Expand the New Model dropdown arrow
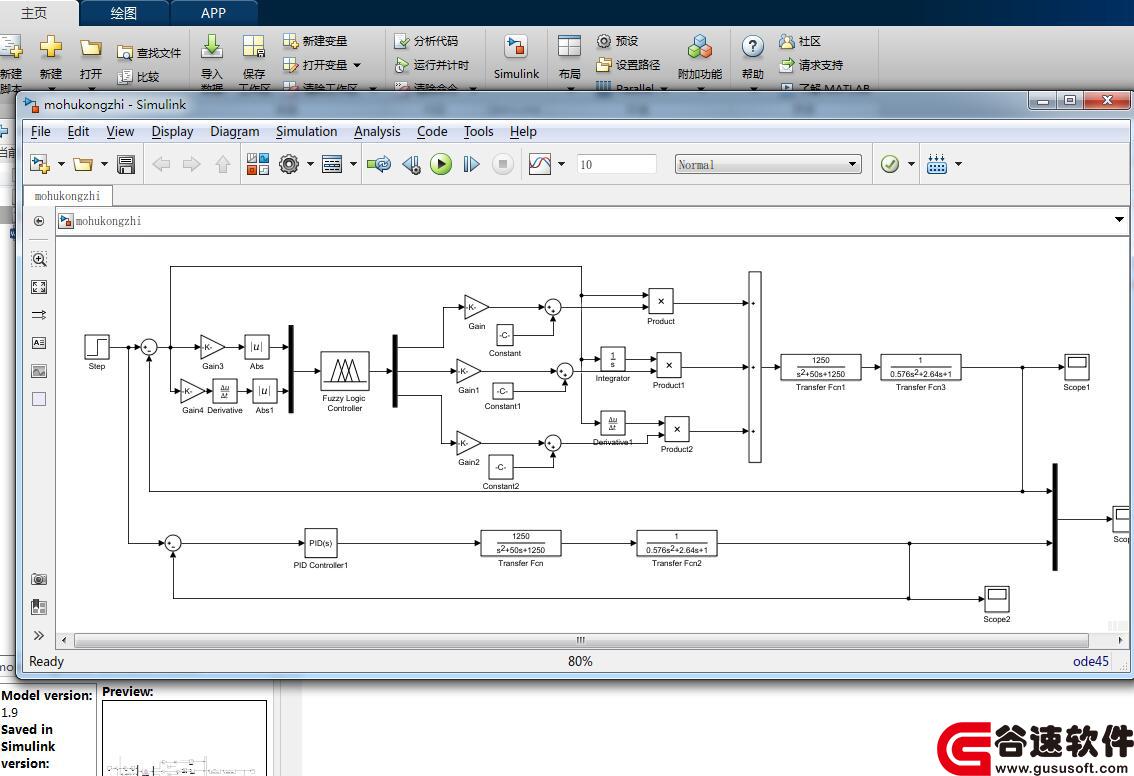The height and width of the screenshot is (776, 1134). point(61,164)
